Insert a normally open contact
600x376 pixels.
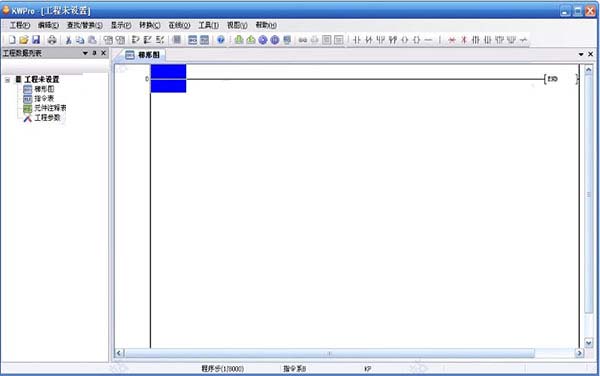point(357,40)
